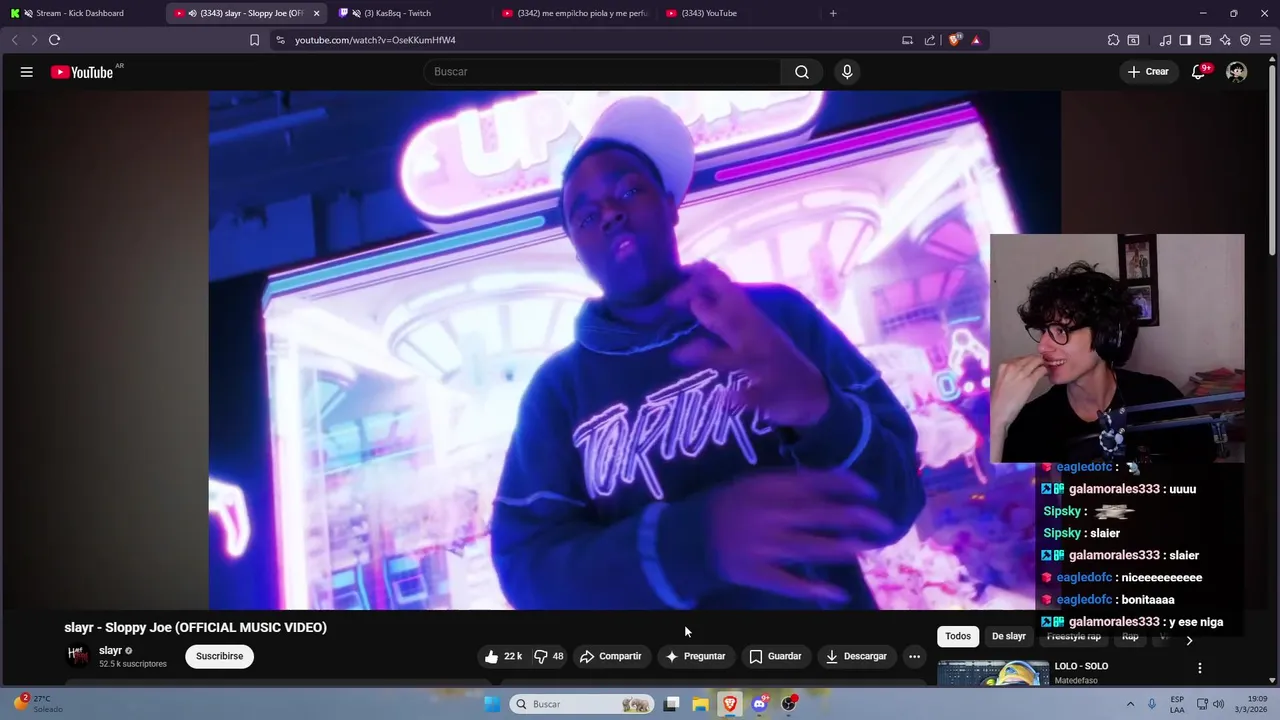
Task: Open the YouTube hamburger guide menu
Action: 27,72
